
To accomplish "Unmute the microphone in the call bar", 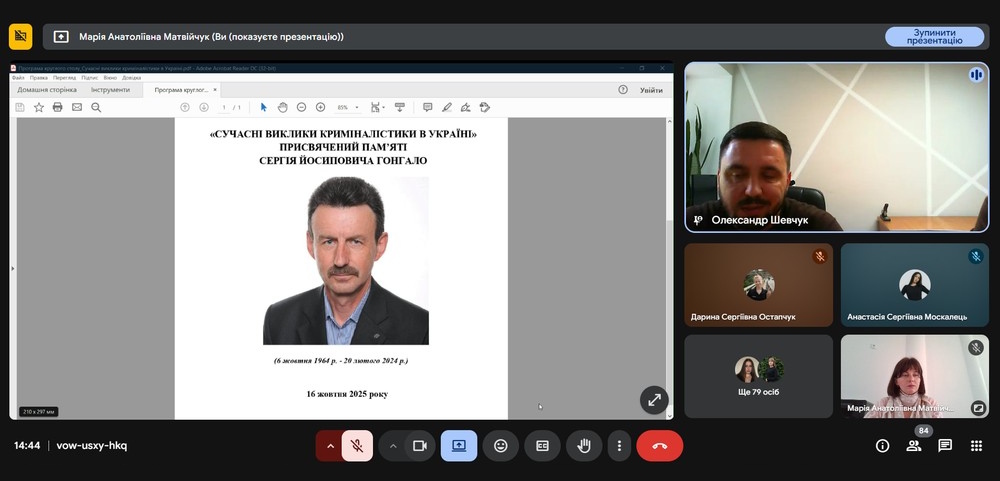I will tap(357, 446).
